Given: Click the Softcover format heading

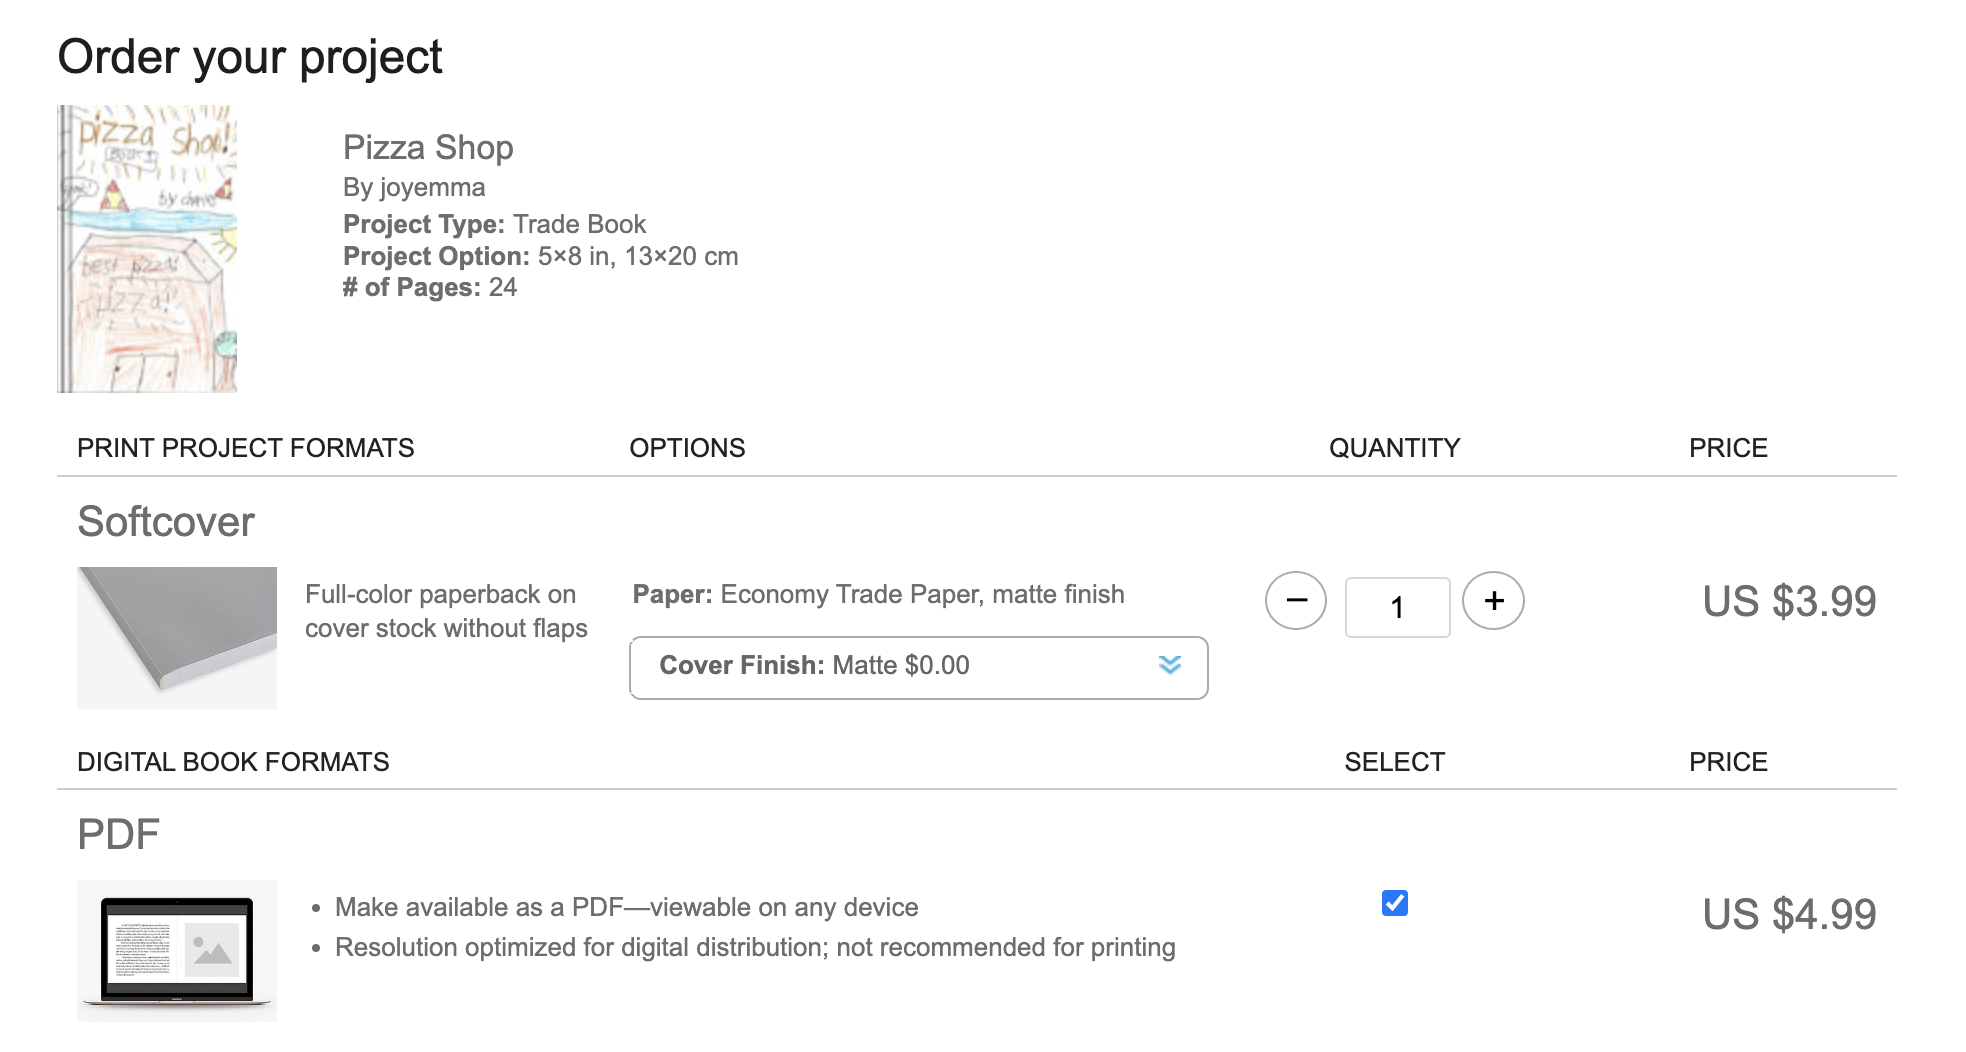Looking at the screenshot, I should click(166, 522).
